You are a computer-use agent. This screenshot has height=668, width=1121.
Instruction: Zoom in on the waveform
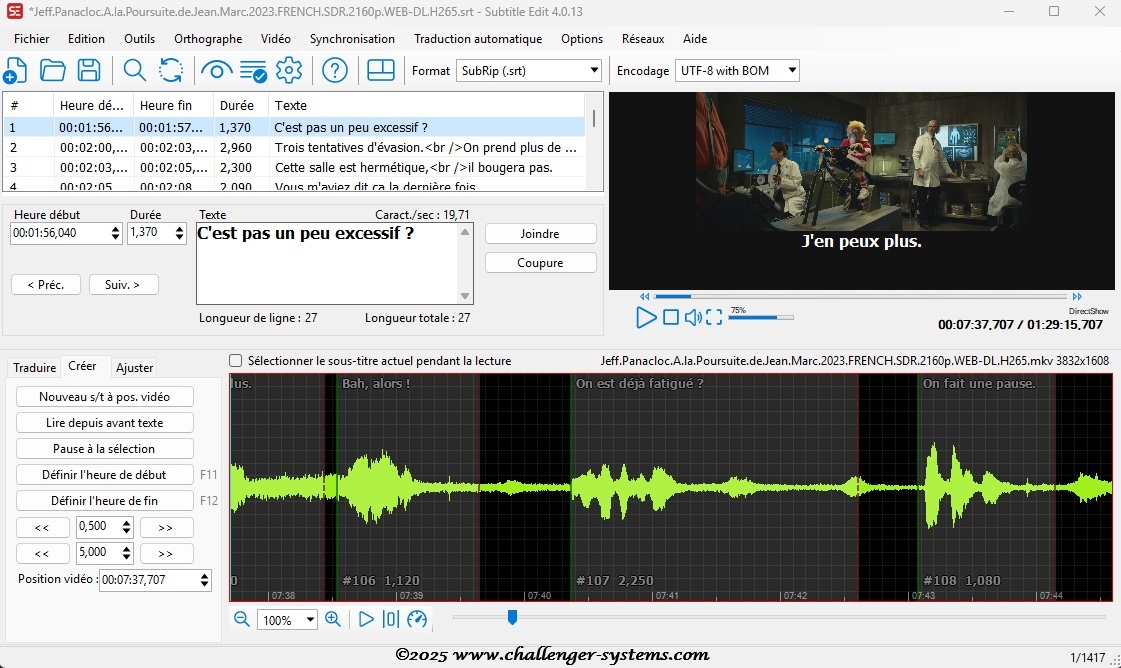tap(333, 619)
